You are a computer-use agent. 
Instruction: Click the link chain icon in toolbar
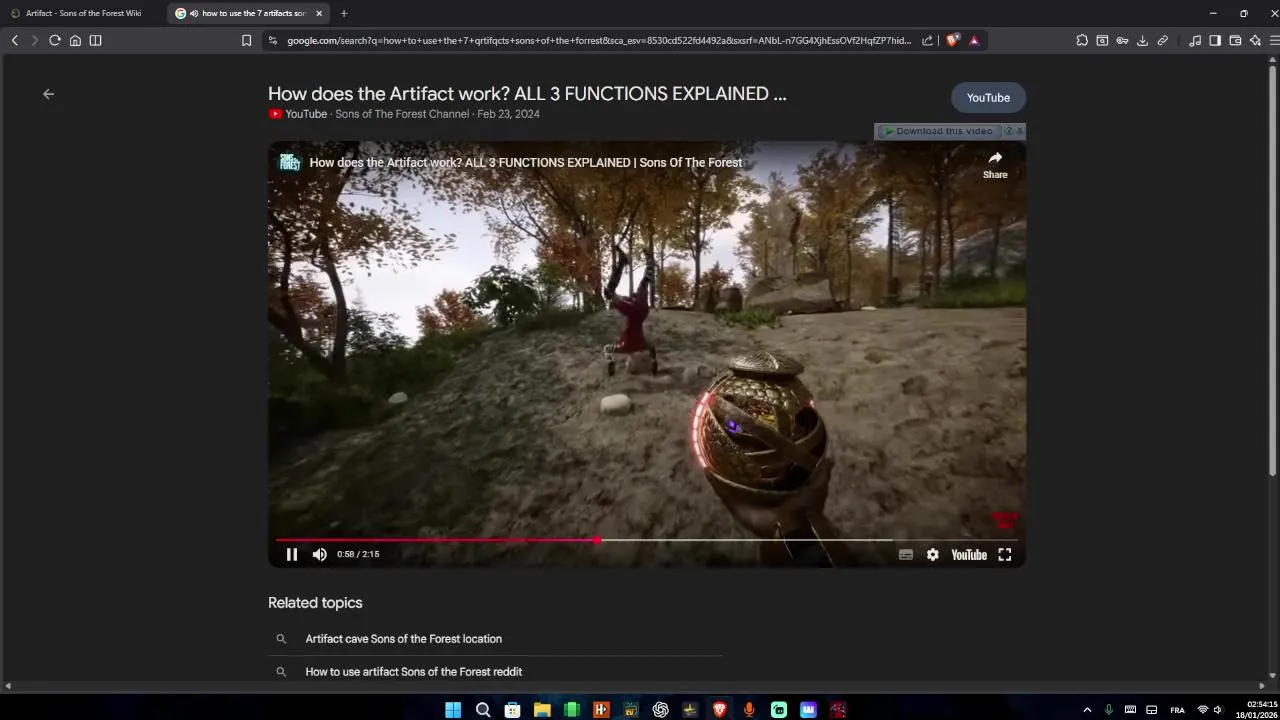click(x=1162, y=40)
